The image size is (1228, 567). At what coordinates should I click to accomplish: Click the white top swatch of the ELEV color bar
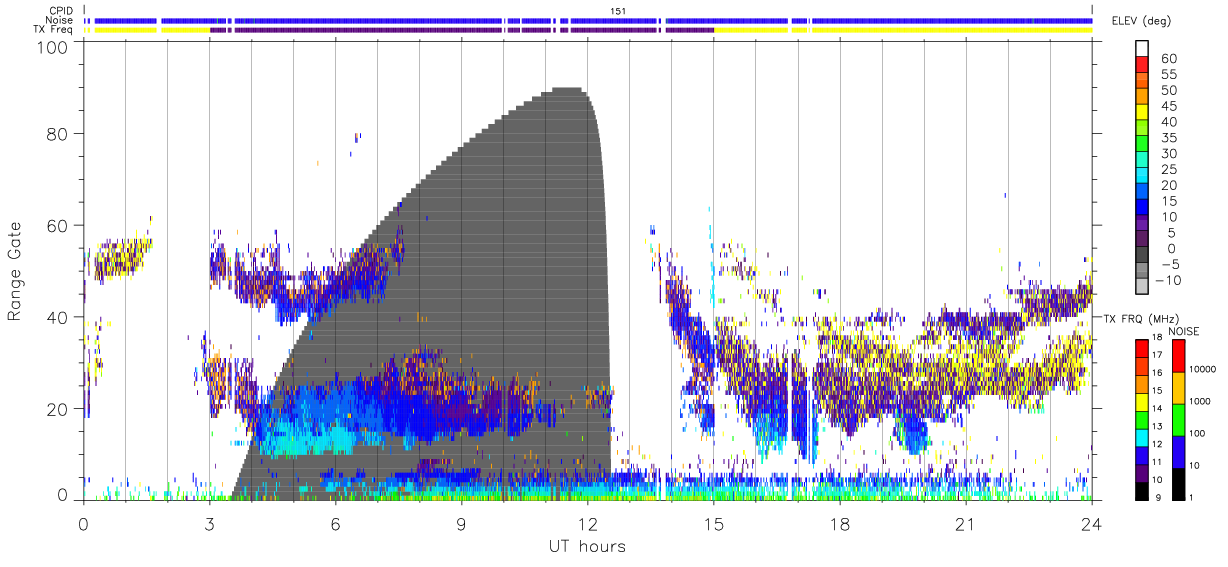click(1141, 48)
